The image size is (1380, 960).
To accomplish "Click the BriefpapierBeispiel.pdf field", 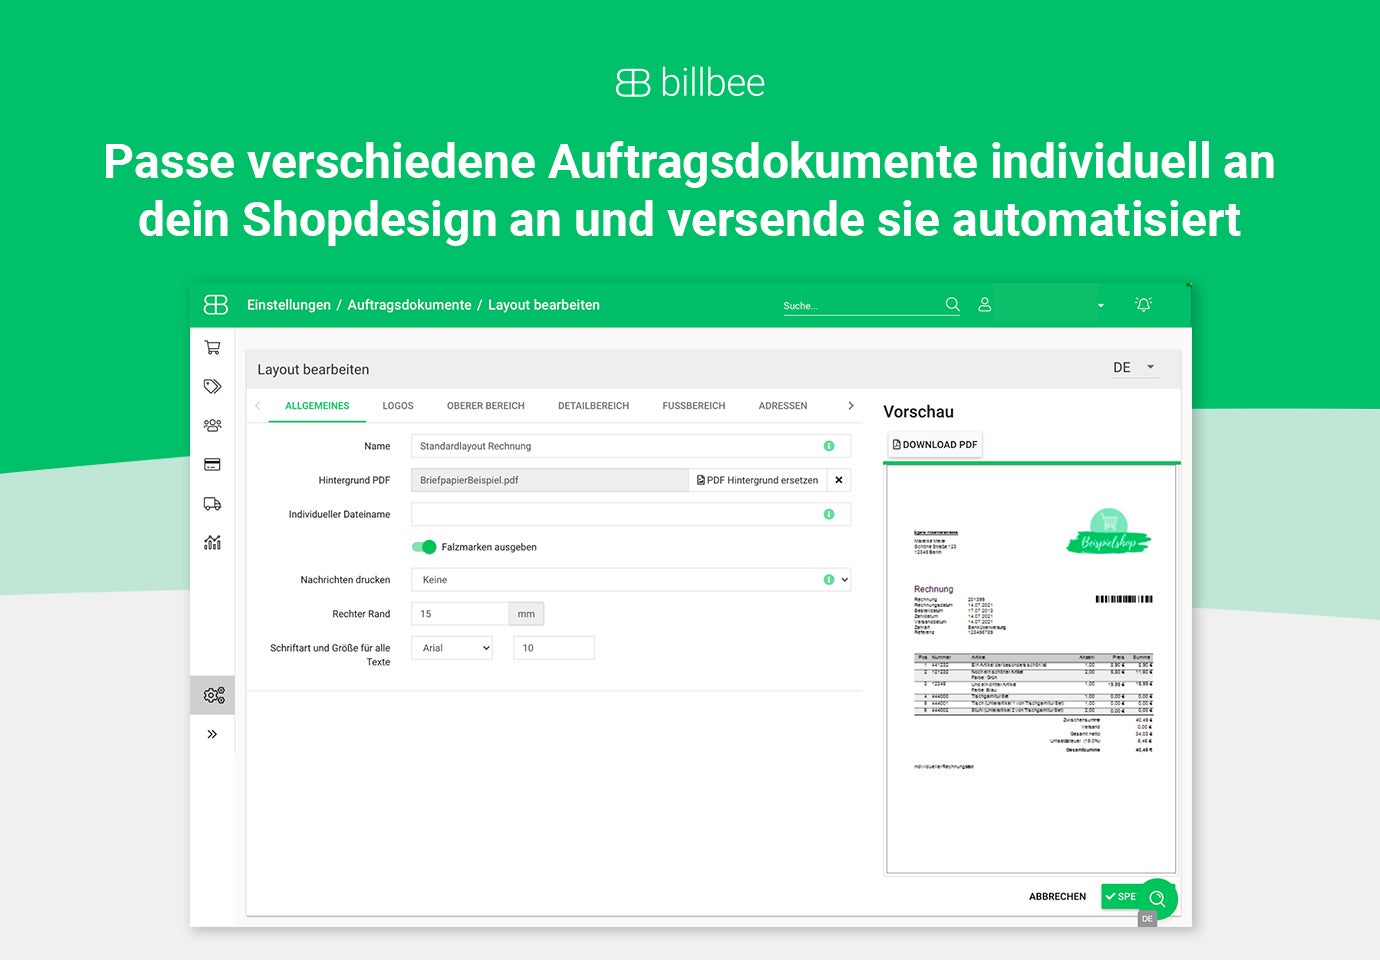I will pos(550,480).
